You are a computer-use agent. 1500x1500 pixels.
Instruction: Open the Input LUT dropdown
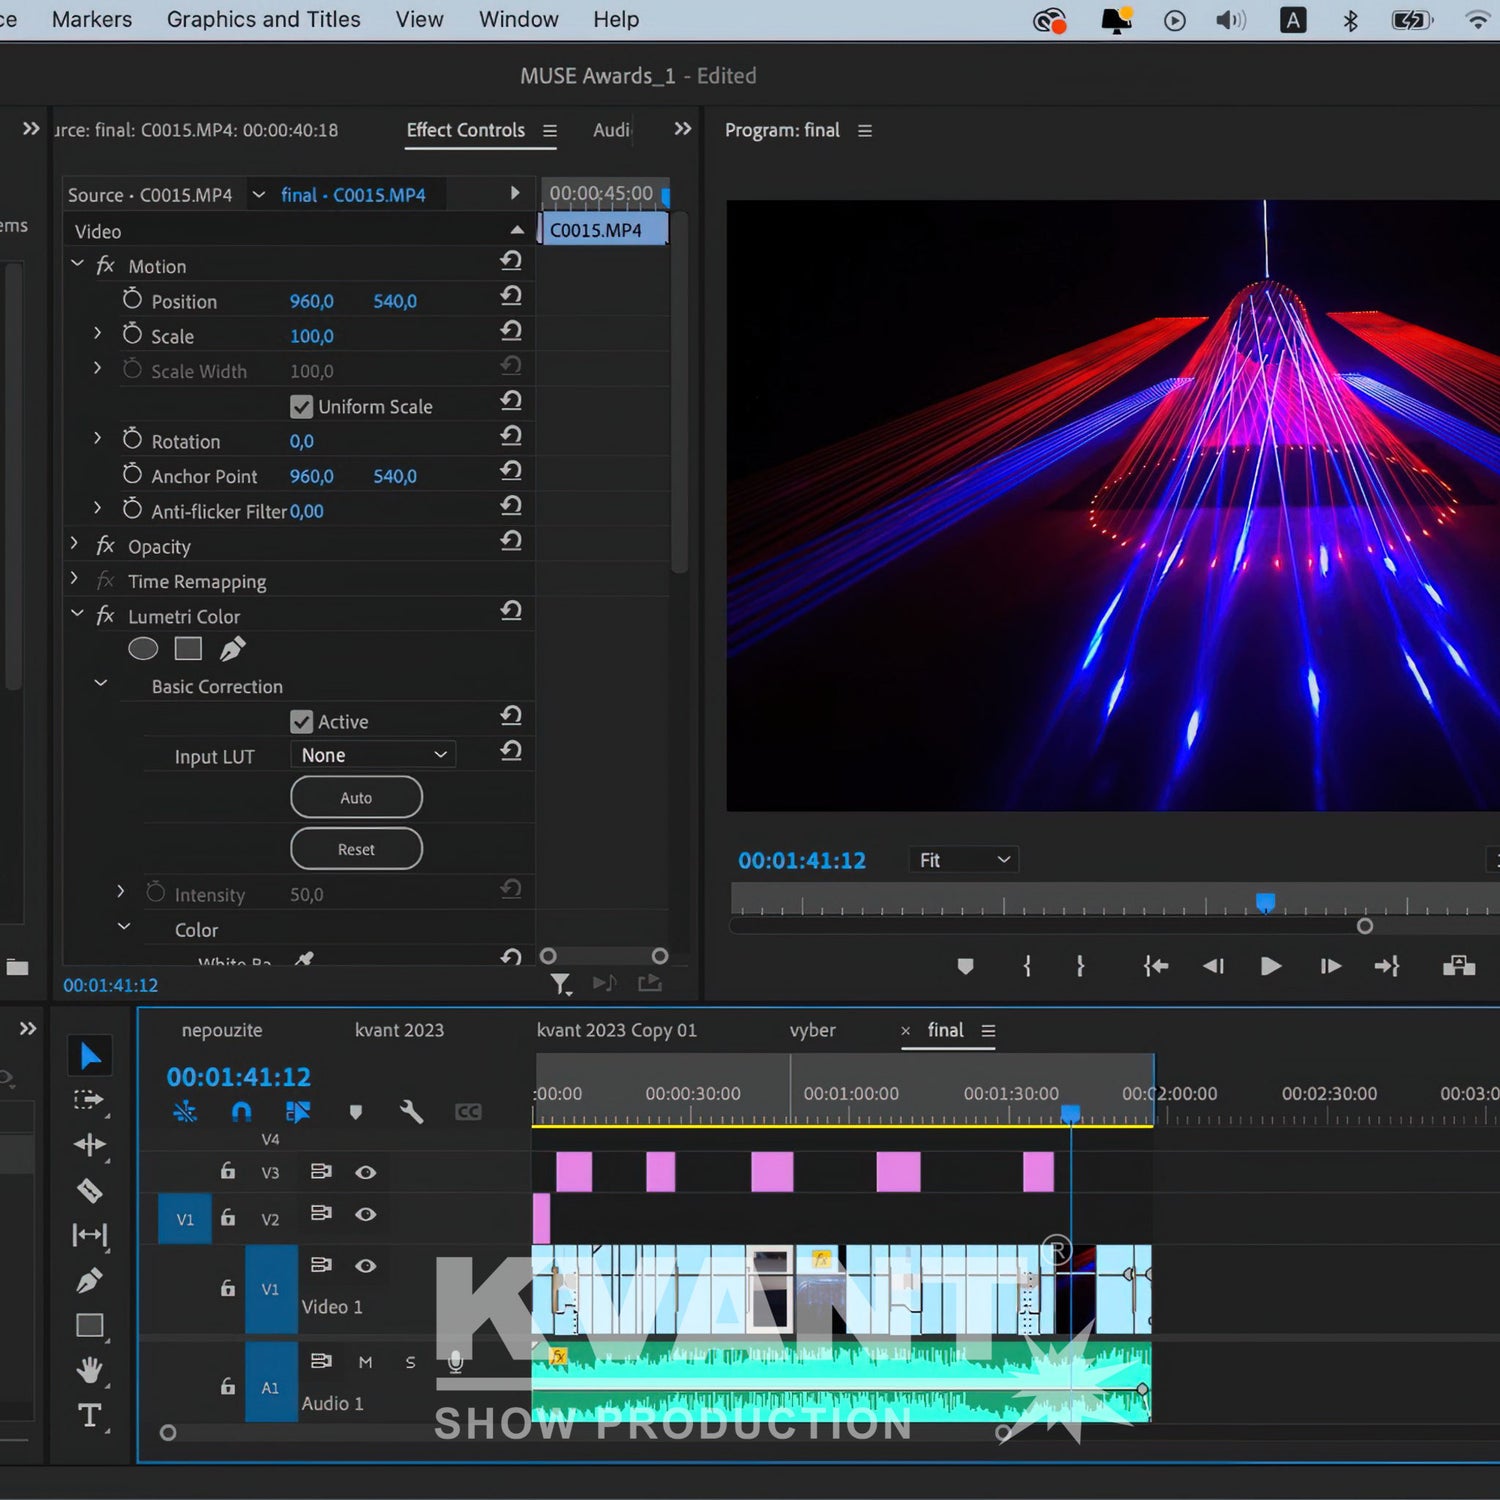[x=373, y=755]
